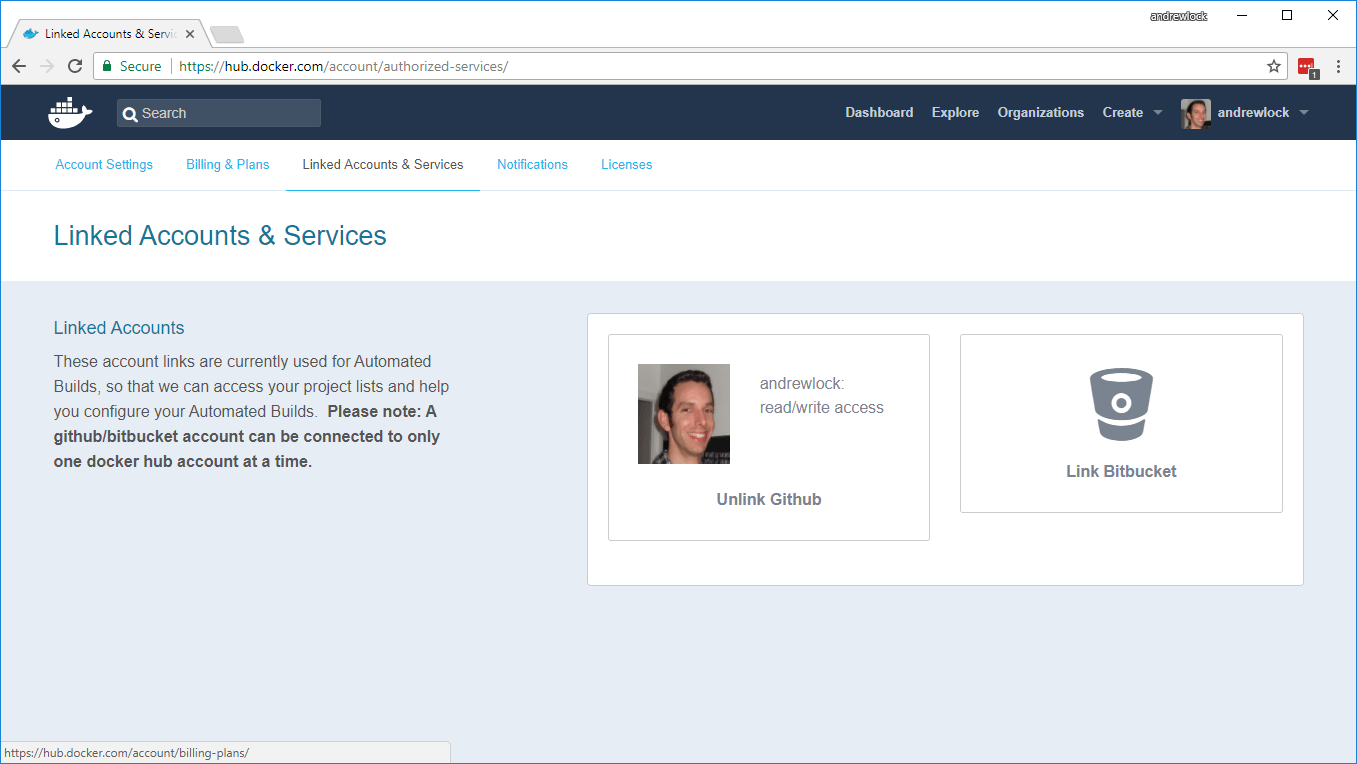The height and width of the screenshot is (764, 1357).
Task: Go to the Notifications tab
Action: 532,165
